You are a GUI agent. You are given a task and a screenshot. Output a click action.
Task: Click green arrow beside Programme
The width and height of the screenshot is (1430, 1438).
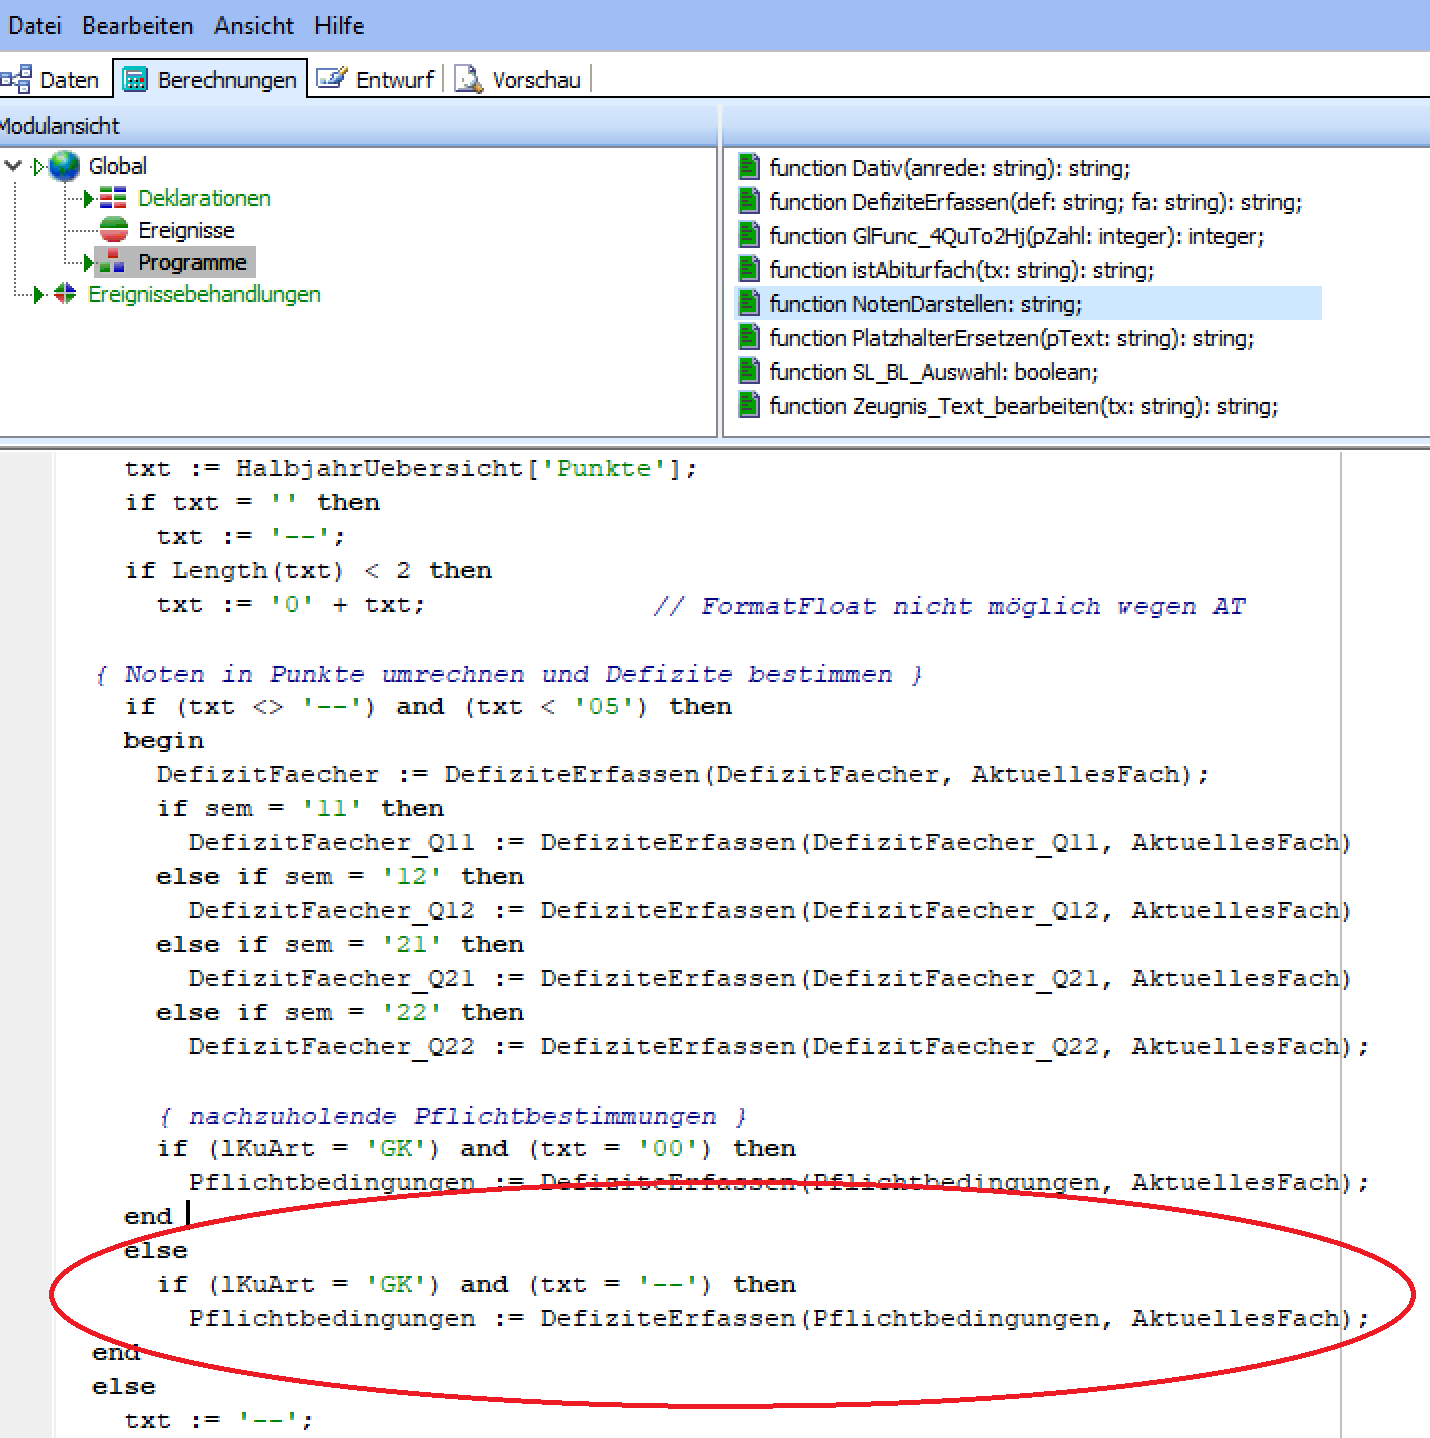[88, 263]
